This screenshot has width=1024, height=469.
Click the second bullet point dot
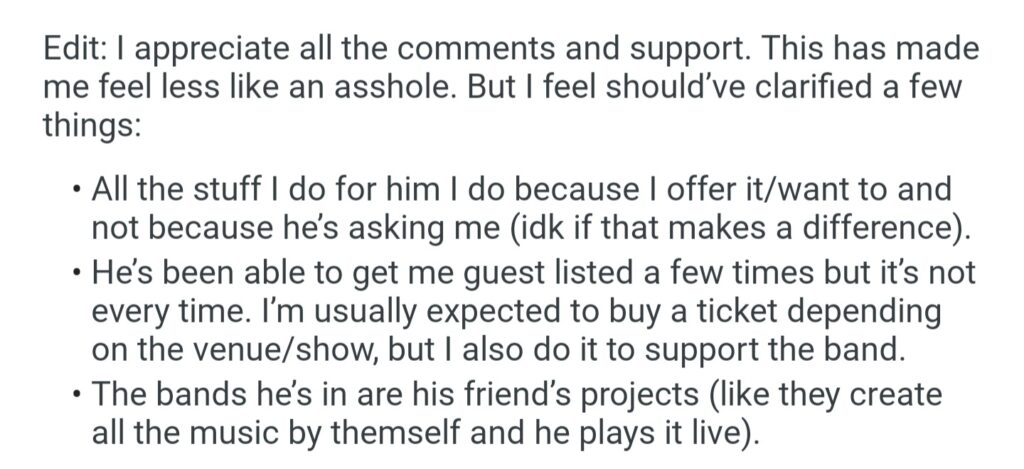(76, 274)
